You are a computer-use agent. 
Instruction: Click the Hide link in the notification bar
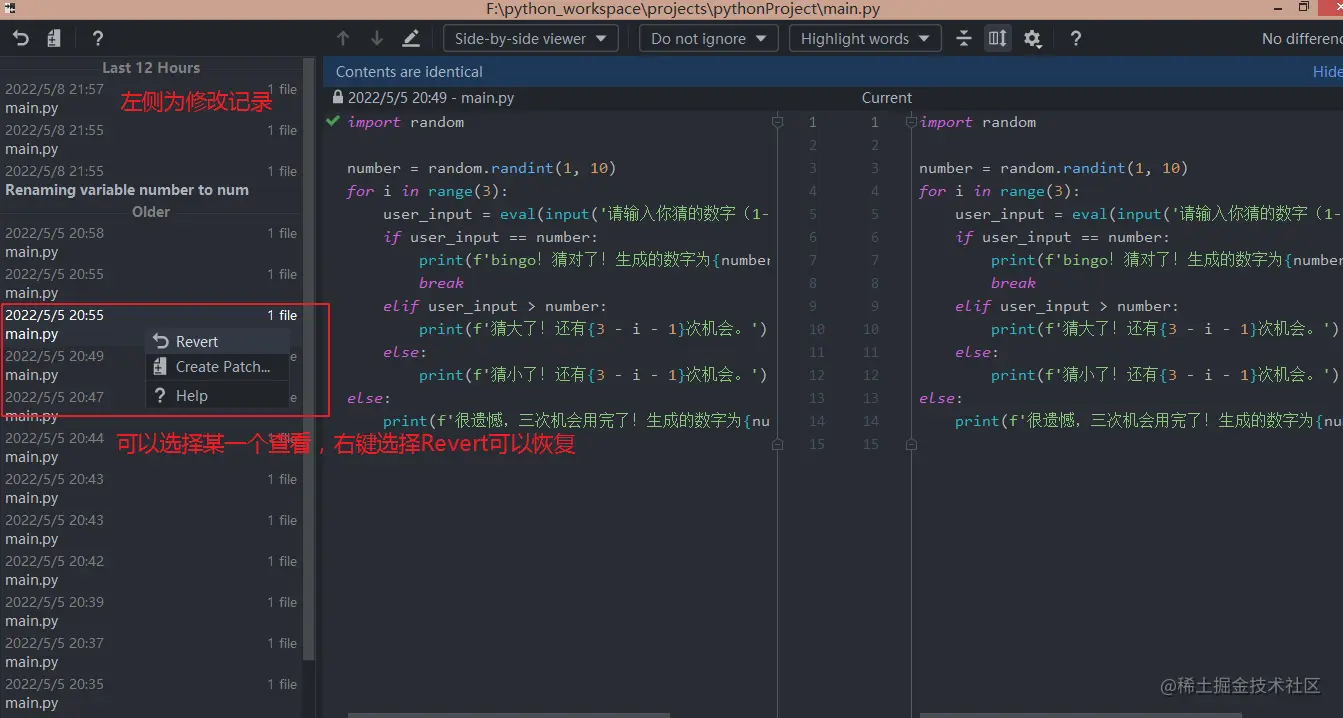(x=1327, y=71)
